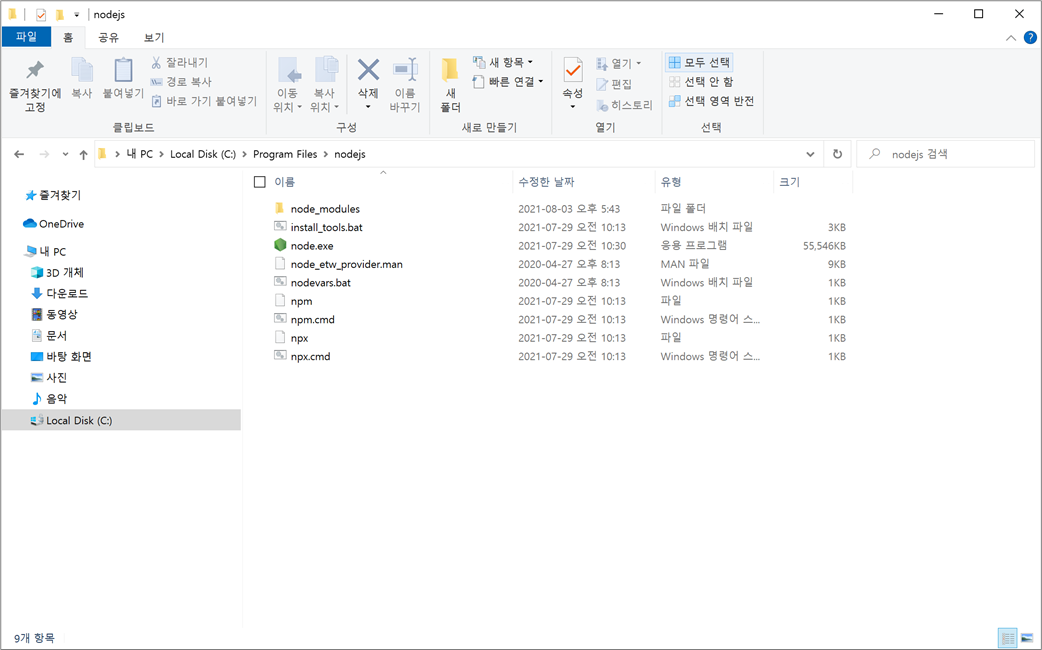Click the nodejs search box
Viewport: 1042px width, 650px height.
click(x=945, y=154)
